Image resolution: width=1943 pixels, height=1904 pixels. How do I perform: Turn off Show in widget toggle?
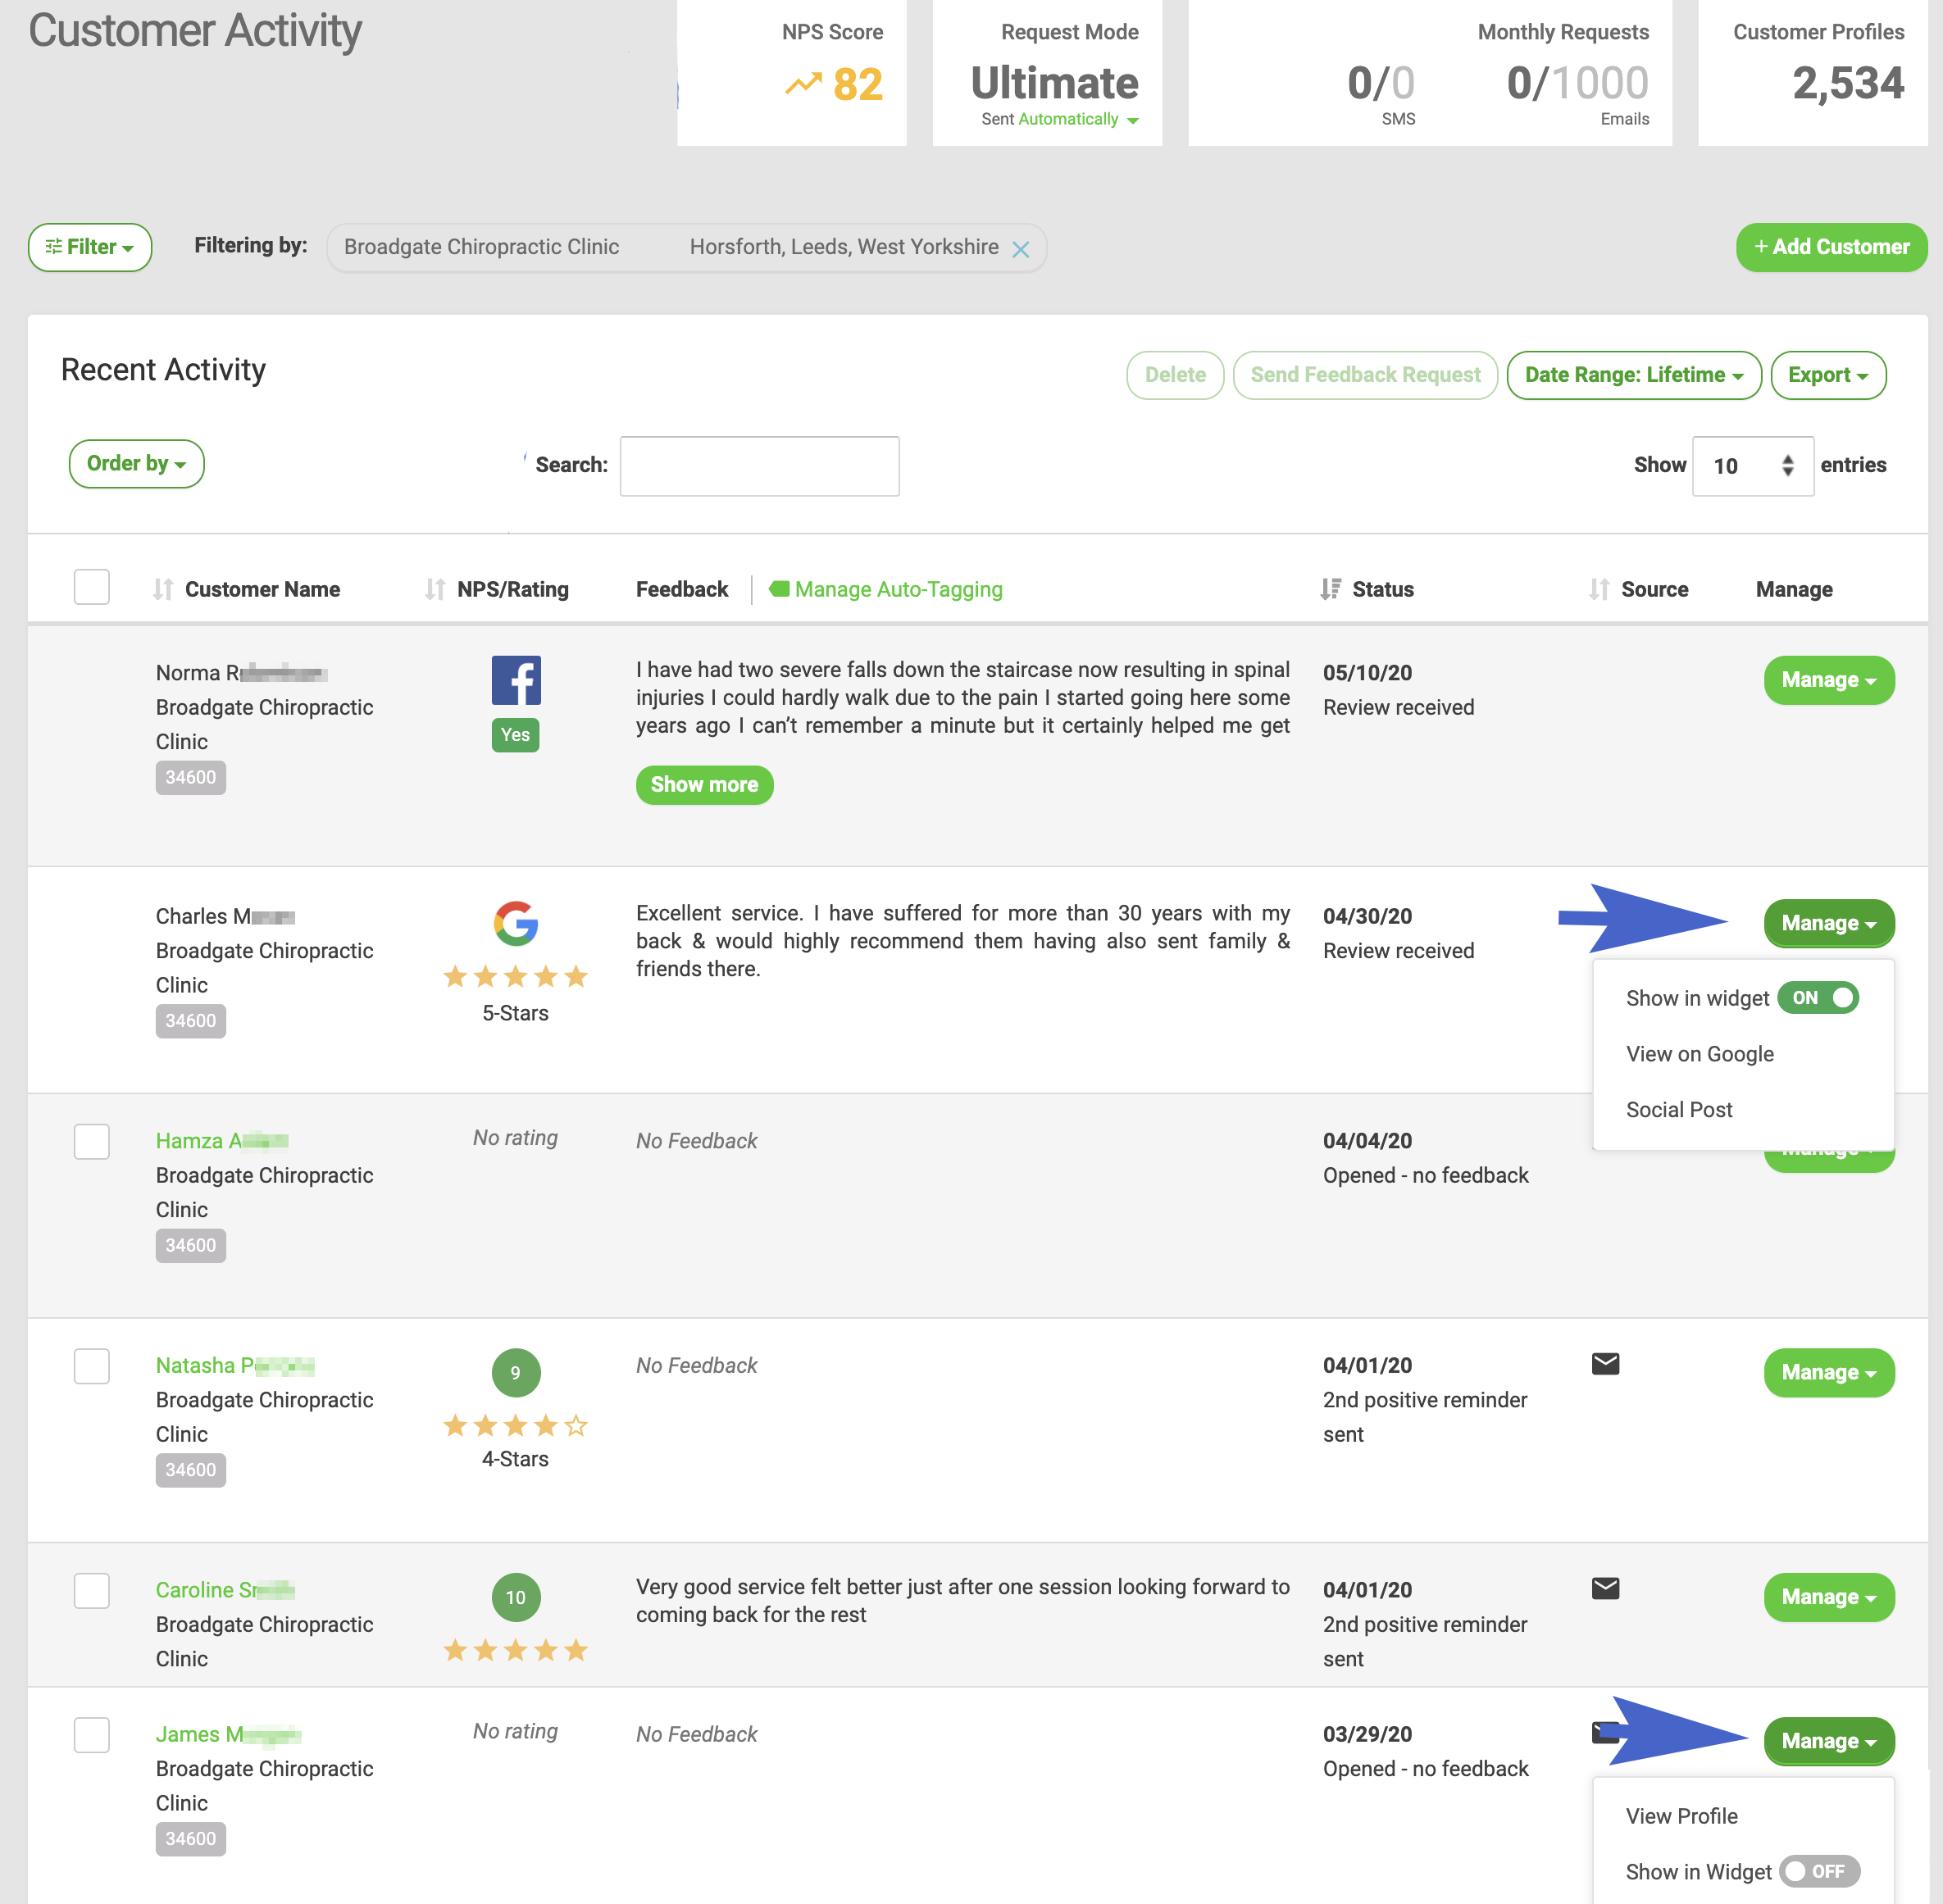coord(1818,998)
